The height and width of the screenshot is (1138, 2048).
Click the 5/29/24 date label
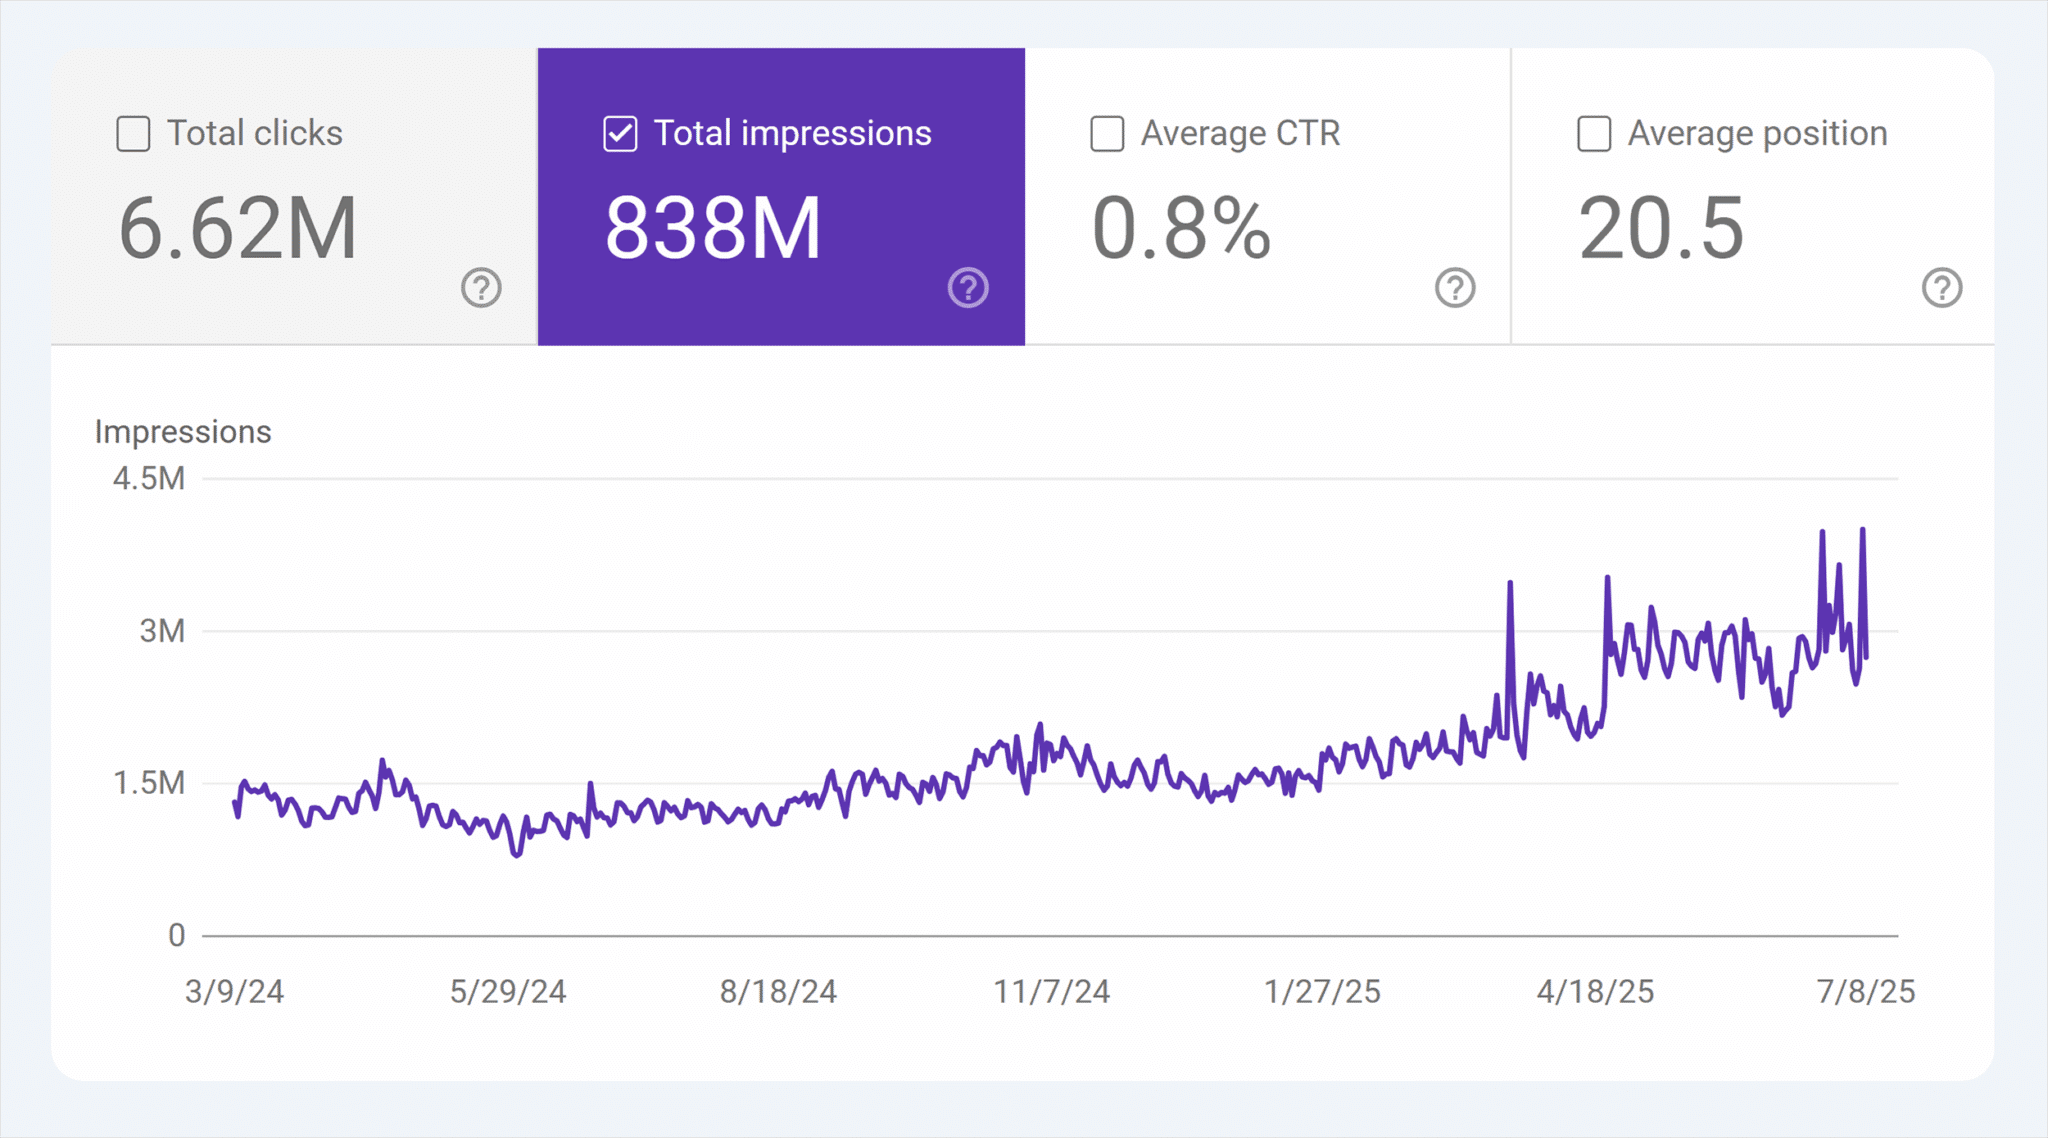pos(508,992)
